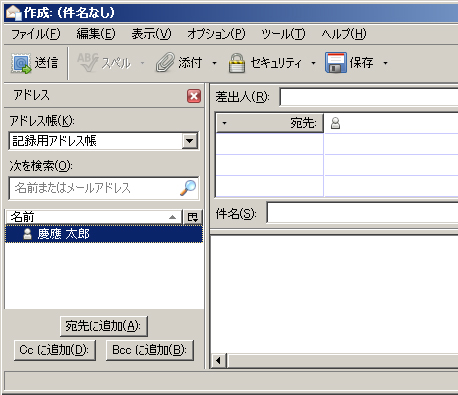The image size is (458, 395).
Task: Click the セキュリティ padlock icon
Action: (237, 63)
